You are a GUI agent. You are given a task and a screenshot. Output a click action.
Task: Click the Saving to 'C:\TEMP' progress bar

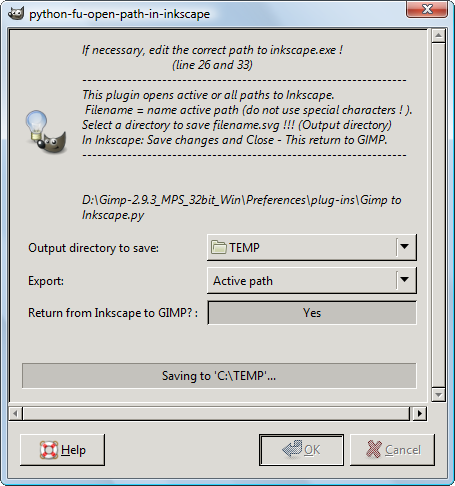click(219, 376)
